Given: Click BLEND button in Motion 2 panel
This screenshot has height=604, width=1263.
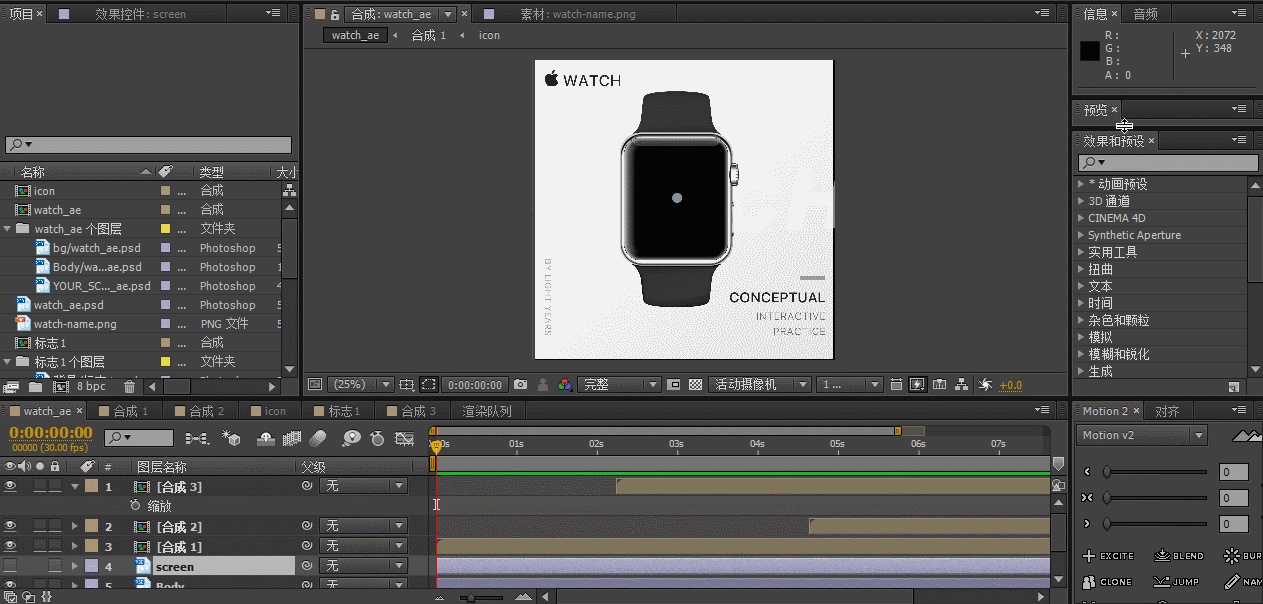Looking at the screenshot, I should [1179, 556].
